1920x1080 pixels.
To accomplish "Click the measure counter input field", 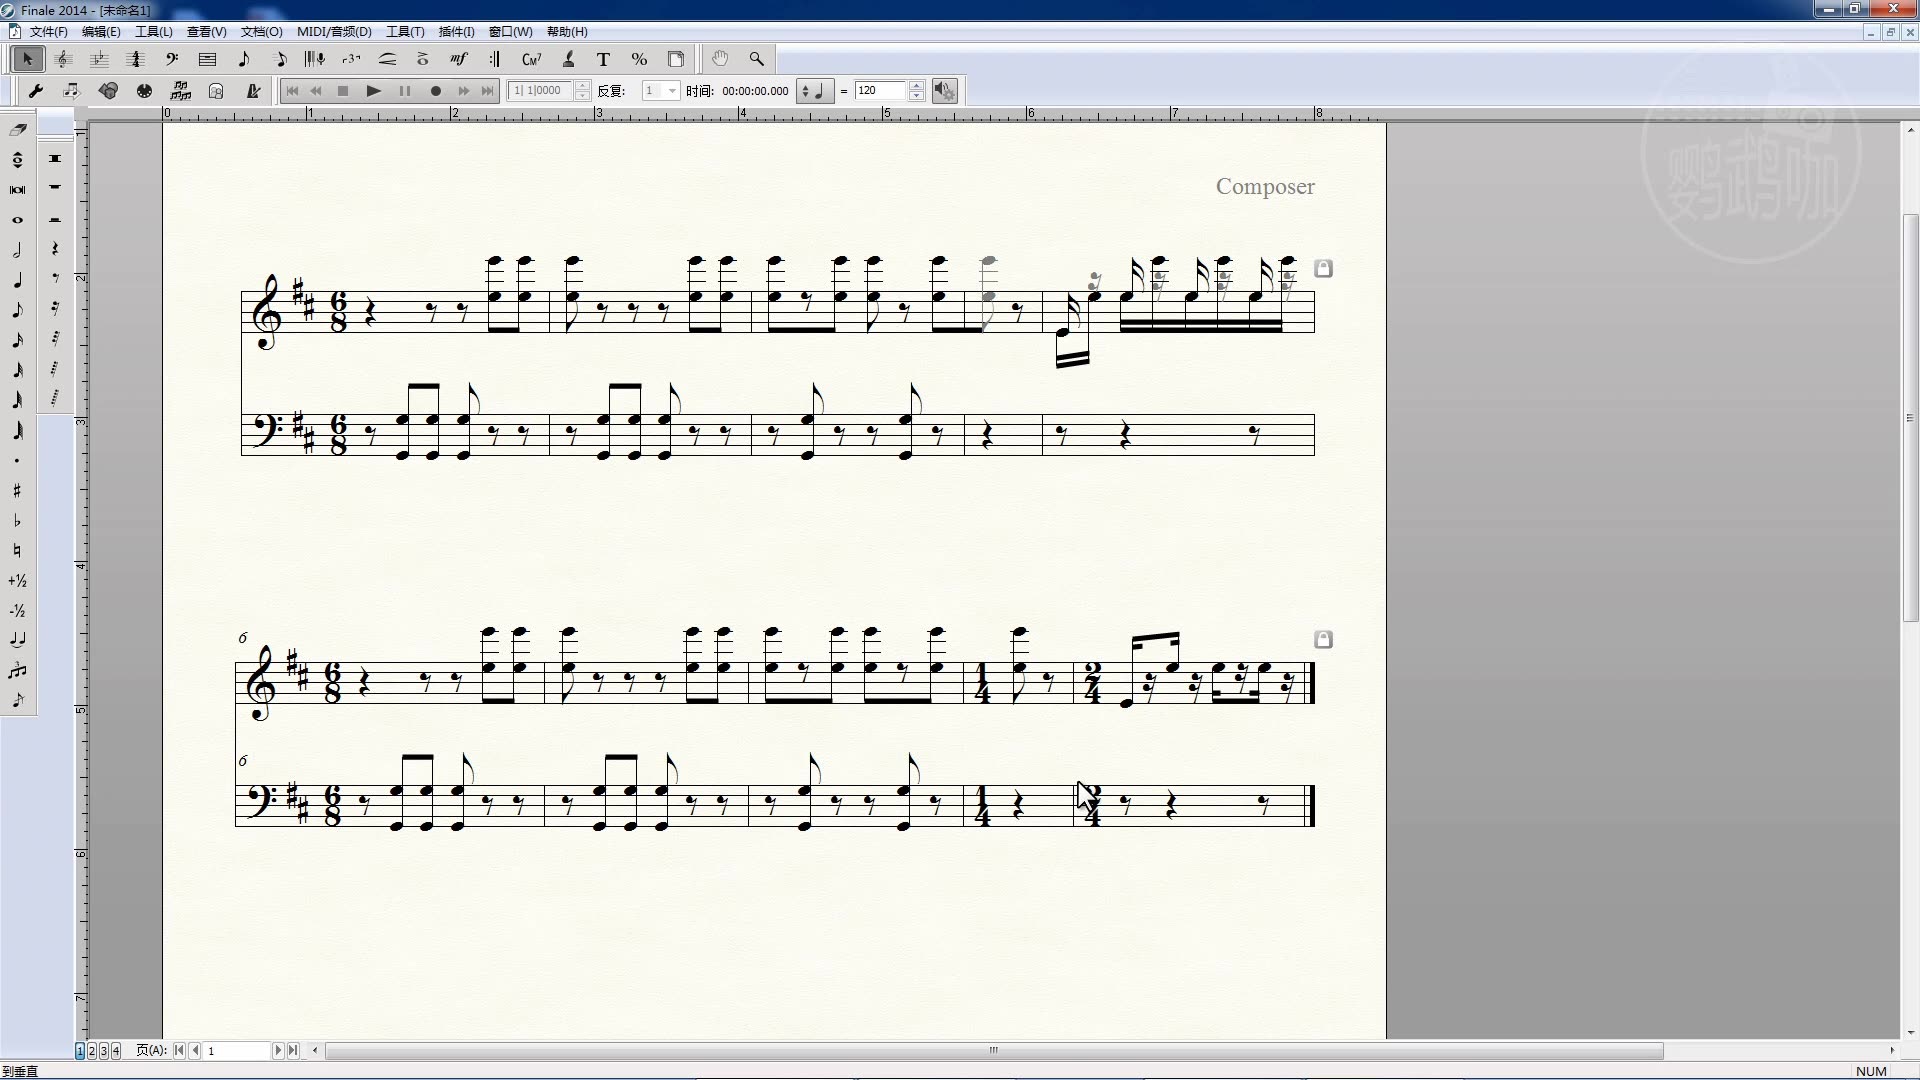I will pyautogui.click(x=540, y=91).
